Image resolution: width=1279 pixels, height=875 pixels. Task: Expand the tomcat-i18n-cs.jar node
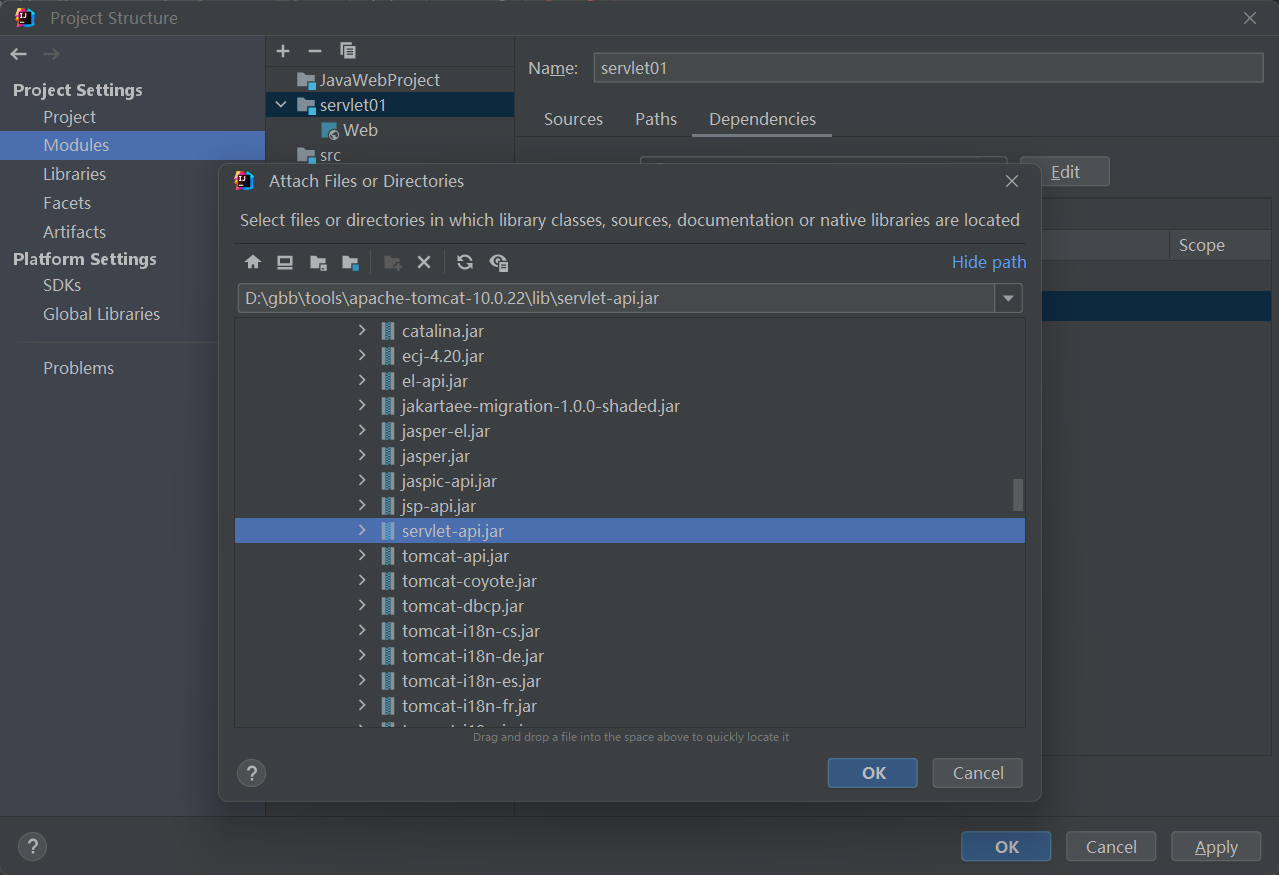click(362, 631)
